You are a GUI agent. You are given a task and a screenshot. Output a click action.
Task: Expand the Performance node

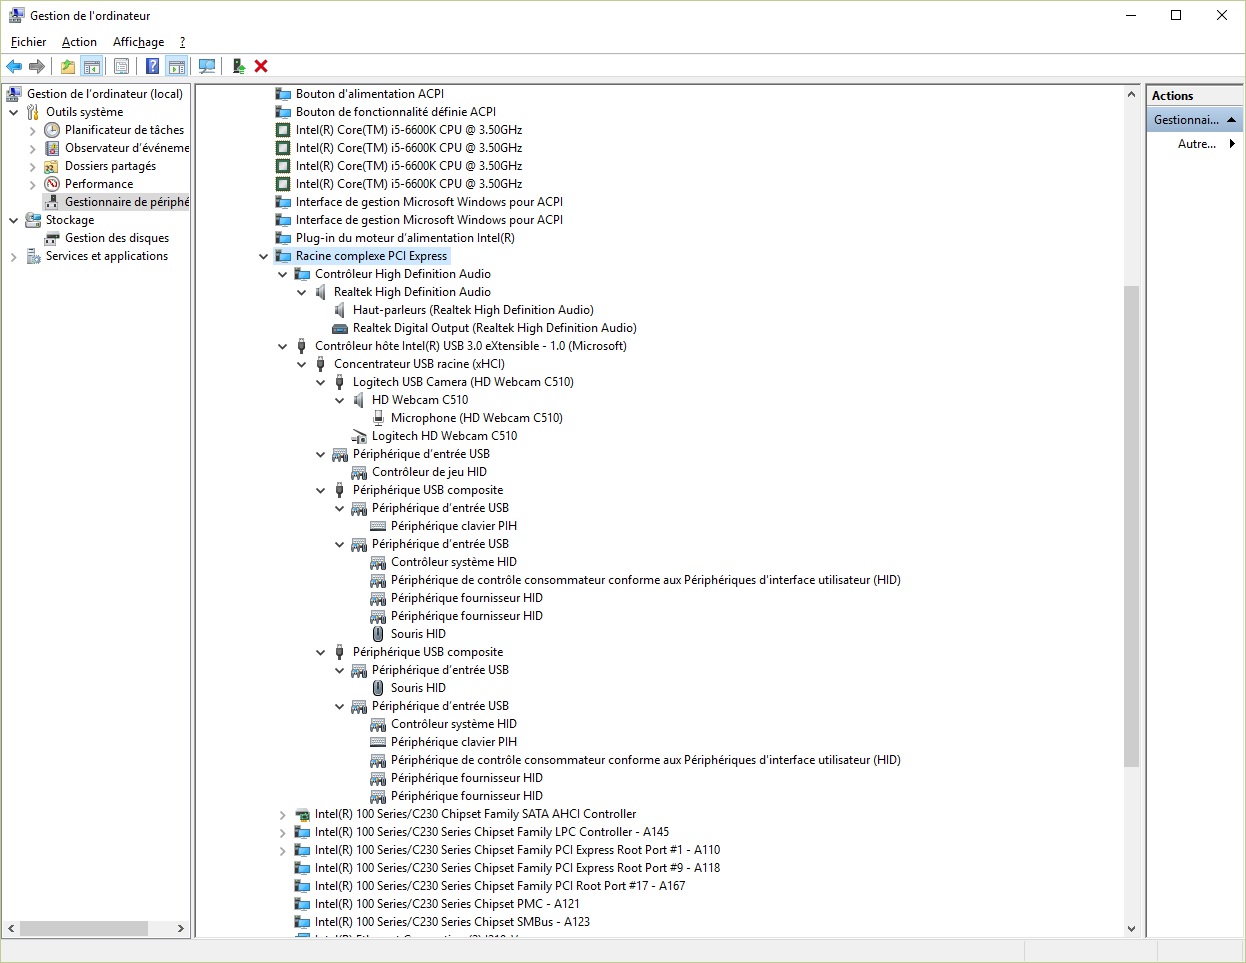click(33, 184)
